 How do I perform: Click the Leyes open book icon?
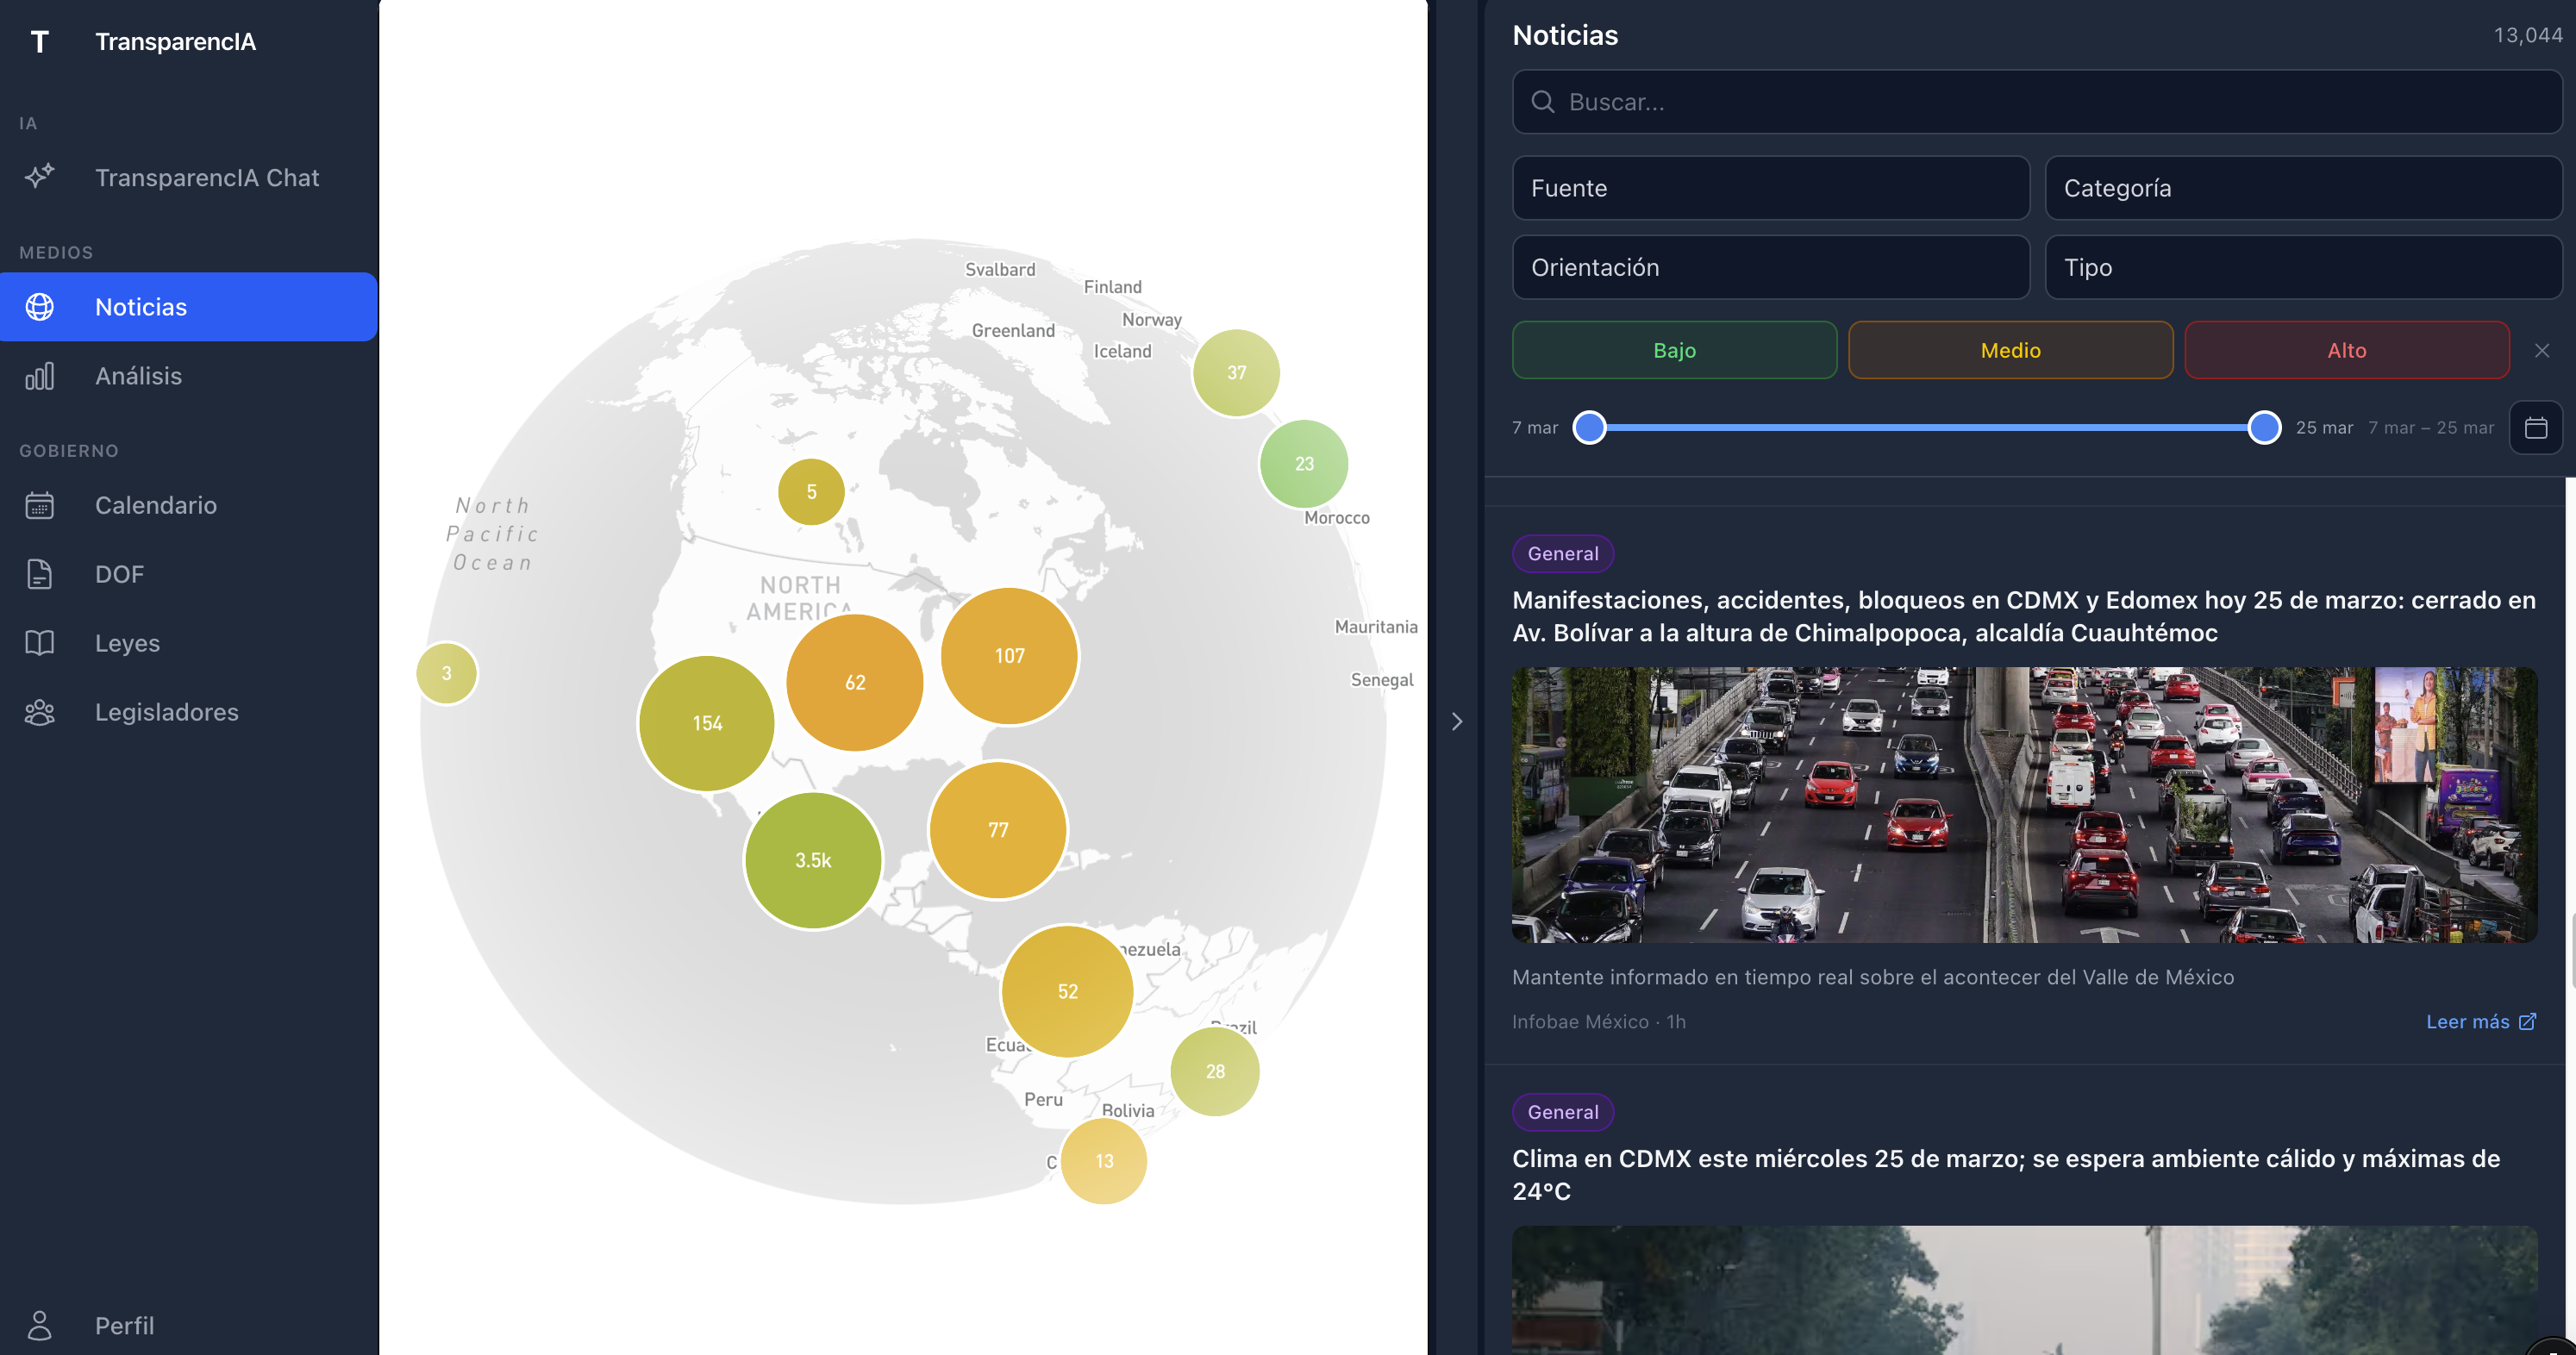(40, 643)
